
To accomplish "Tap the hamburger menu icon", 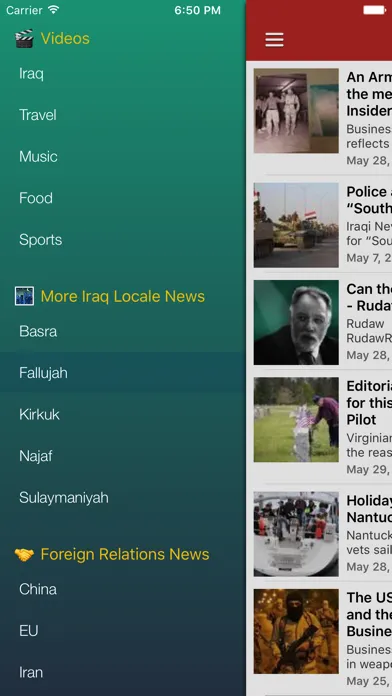I will 274,40.
